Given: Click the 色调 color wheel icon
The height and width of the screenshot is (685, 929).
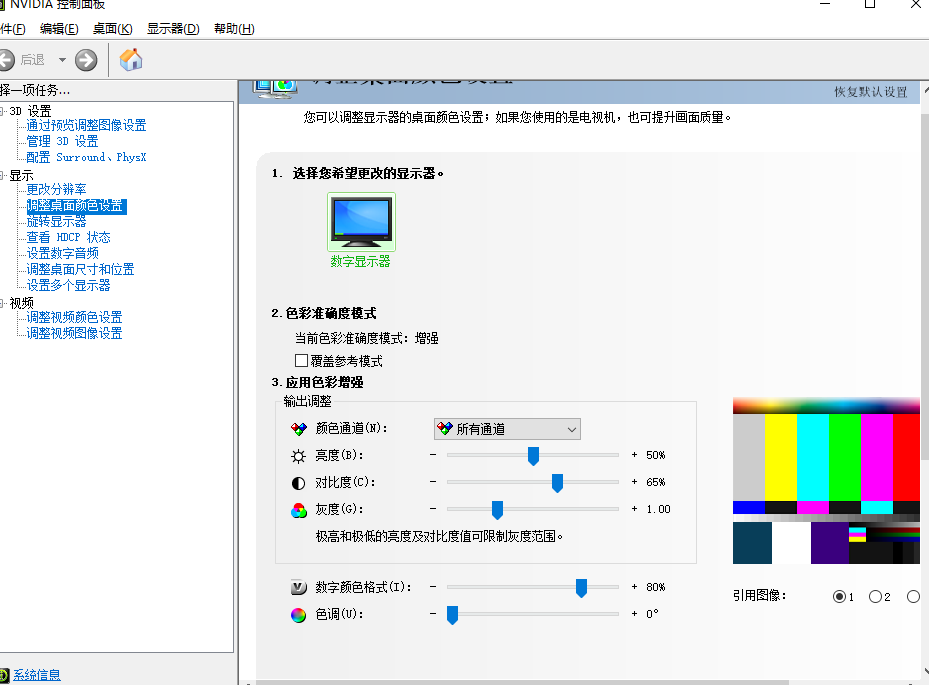Looking at the screenshot, I should pyautogui.click(x=299, y=615).
